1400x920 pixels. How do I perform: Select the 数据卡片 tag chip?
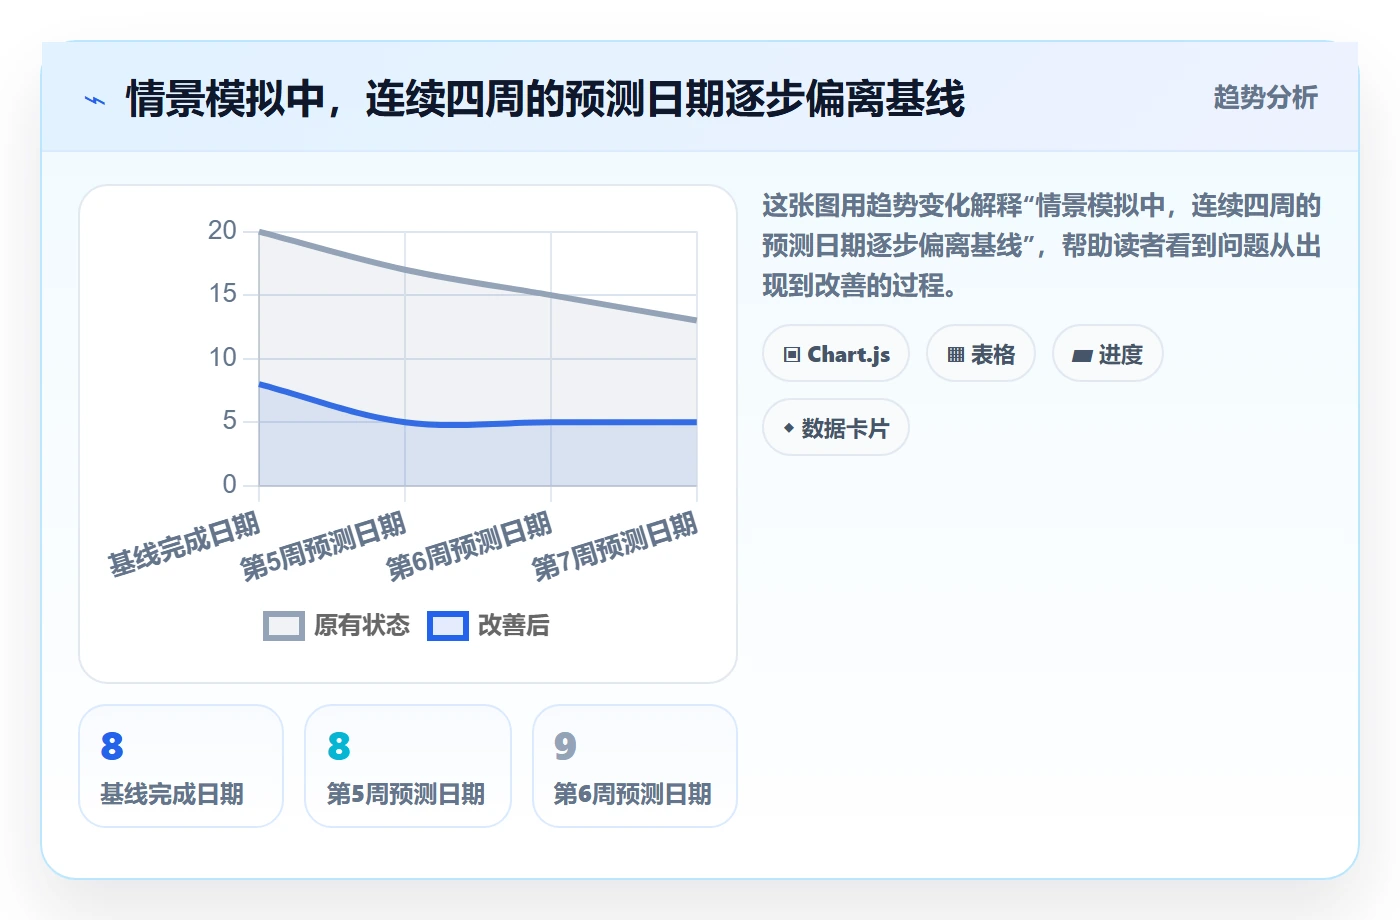tap(836, 428)
